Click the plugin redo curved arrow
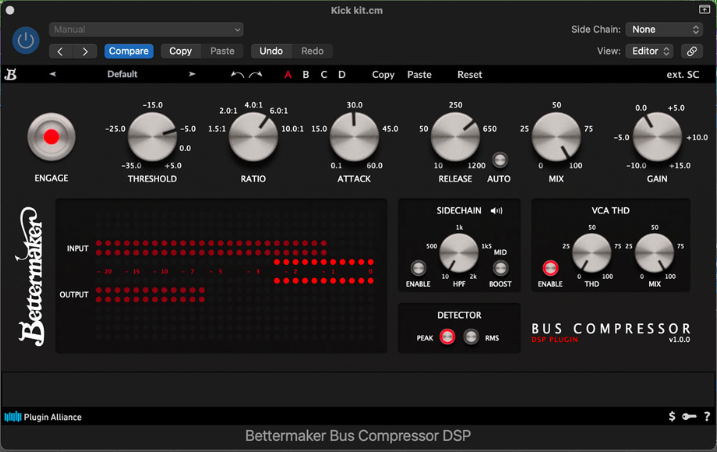 click(256, 75)
